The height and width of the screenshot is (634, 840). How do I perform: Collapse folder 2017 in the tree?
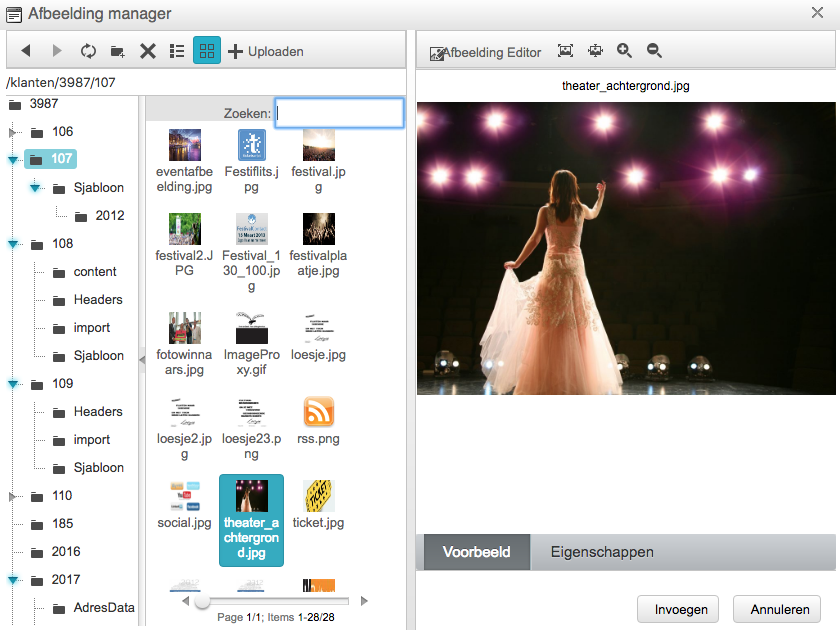pyautogui.click(x=13, y=580)
